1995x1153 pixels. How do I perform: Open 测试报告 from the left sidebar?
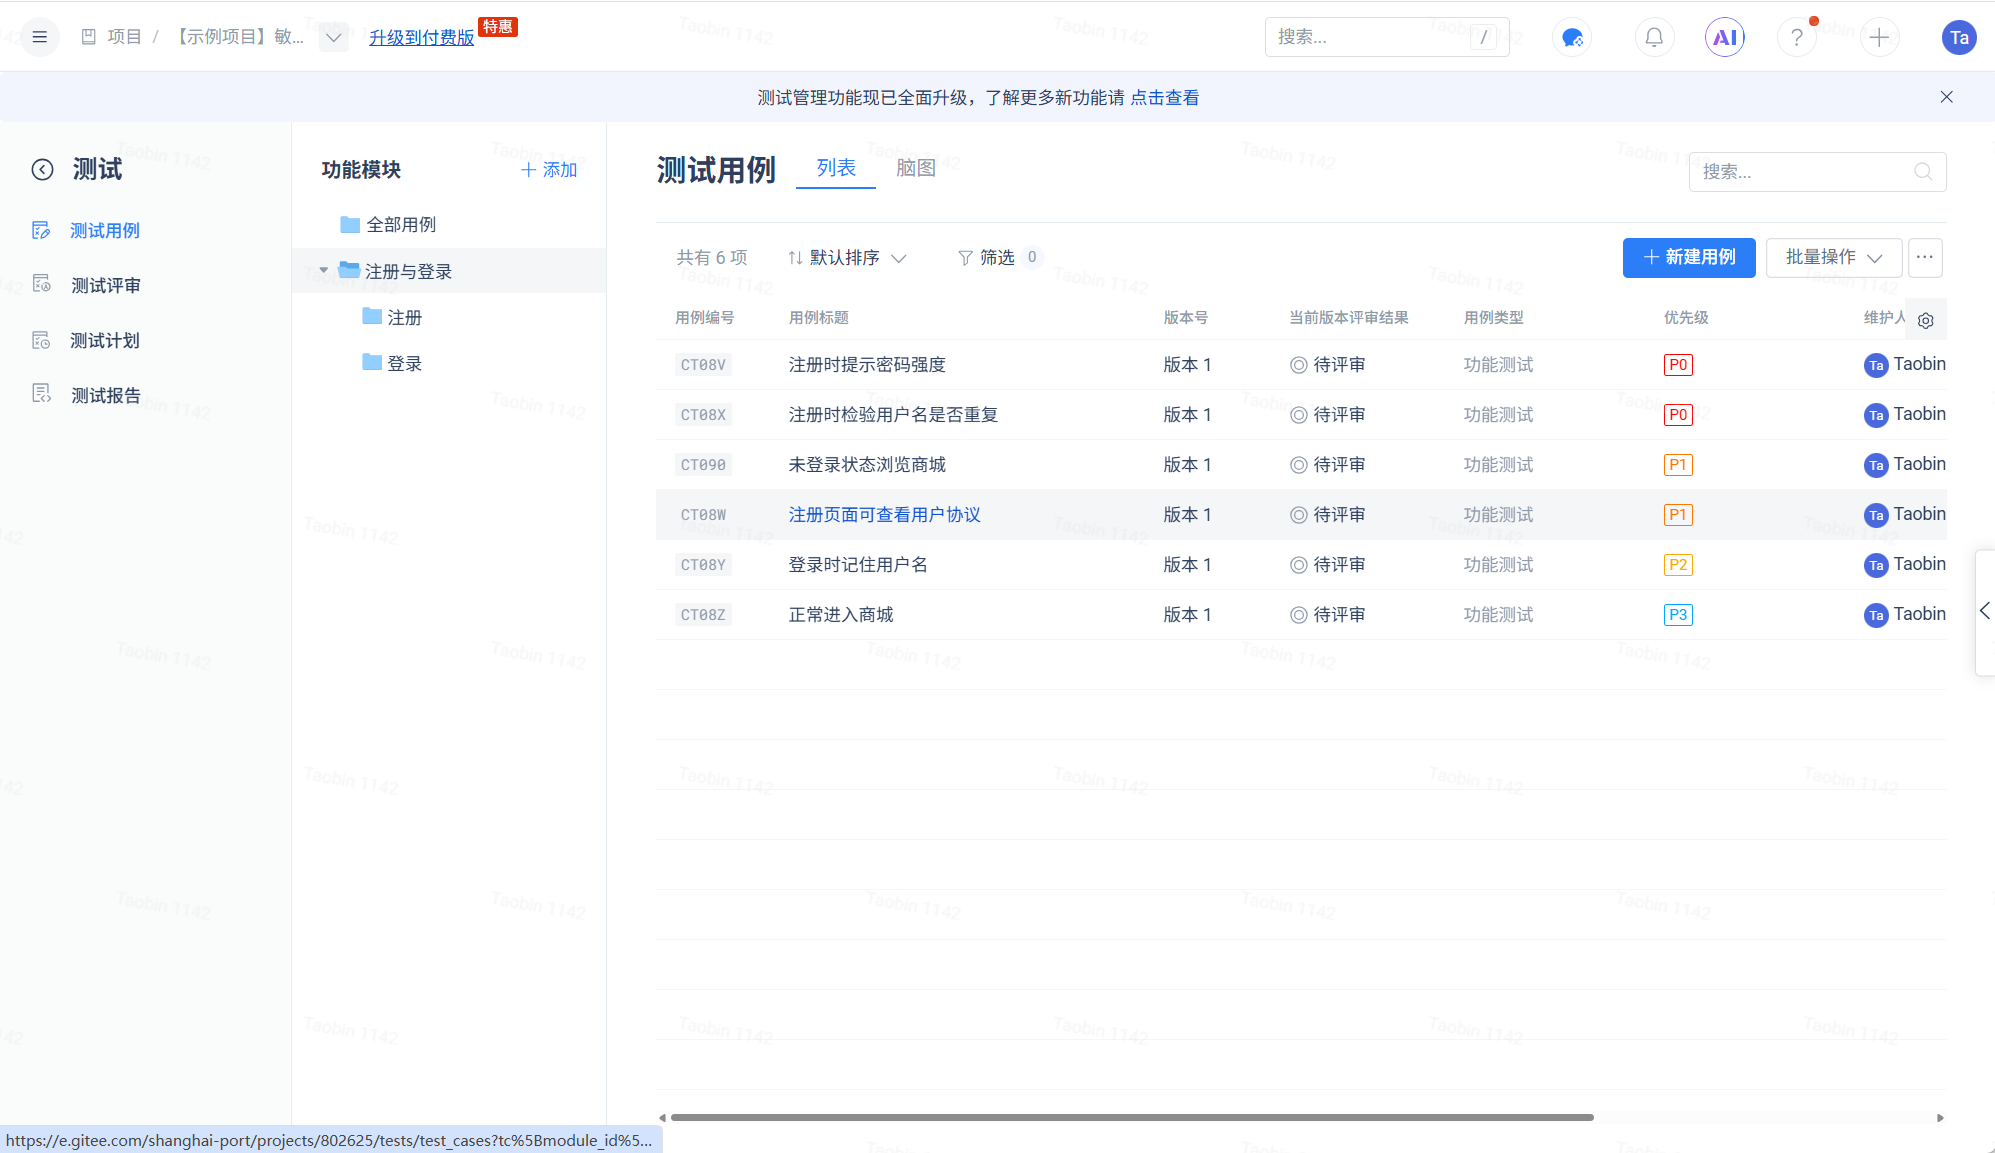click(x=105, y=395)
